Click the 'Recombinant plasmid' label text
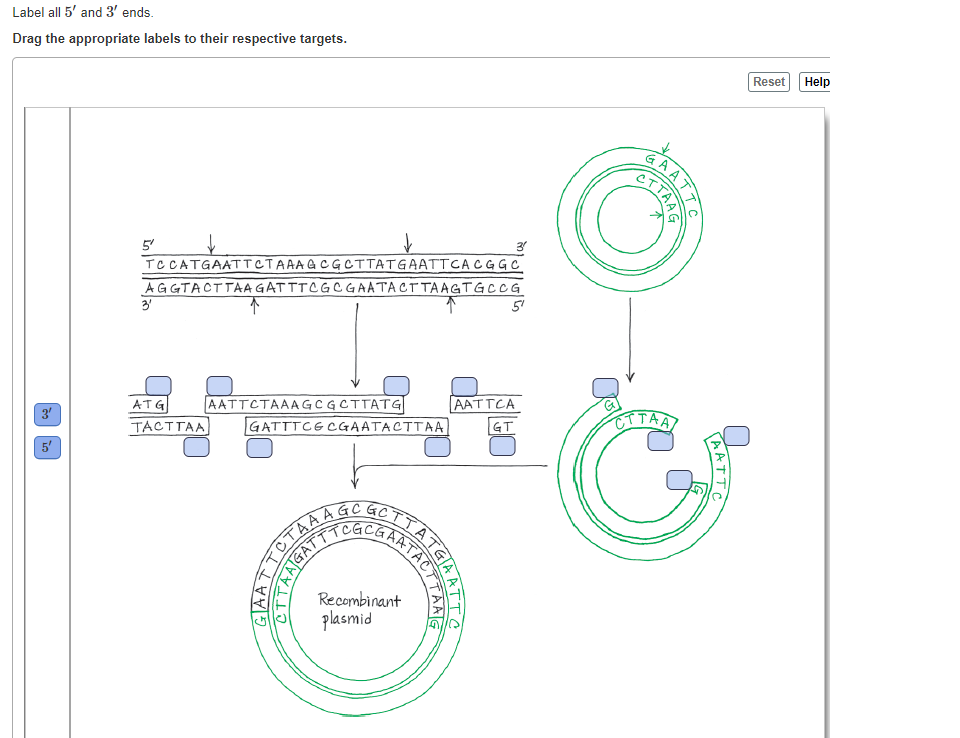Image resolution: width=960 pixels, height=738 pixels. click(358, 609)
